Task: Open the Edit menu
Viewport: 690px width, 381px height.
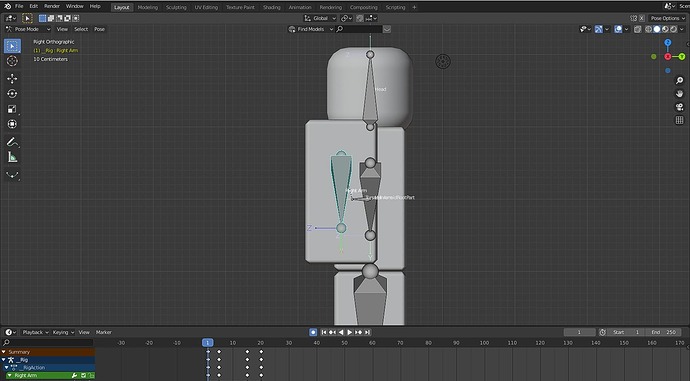Action: (x=33, y=6)
